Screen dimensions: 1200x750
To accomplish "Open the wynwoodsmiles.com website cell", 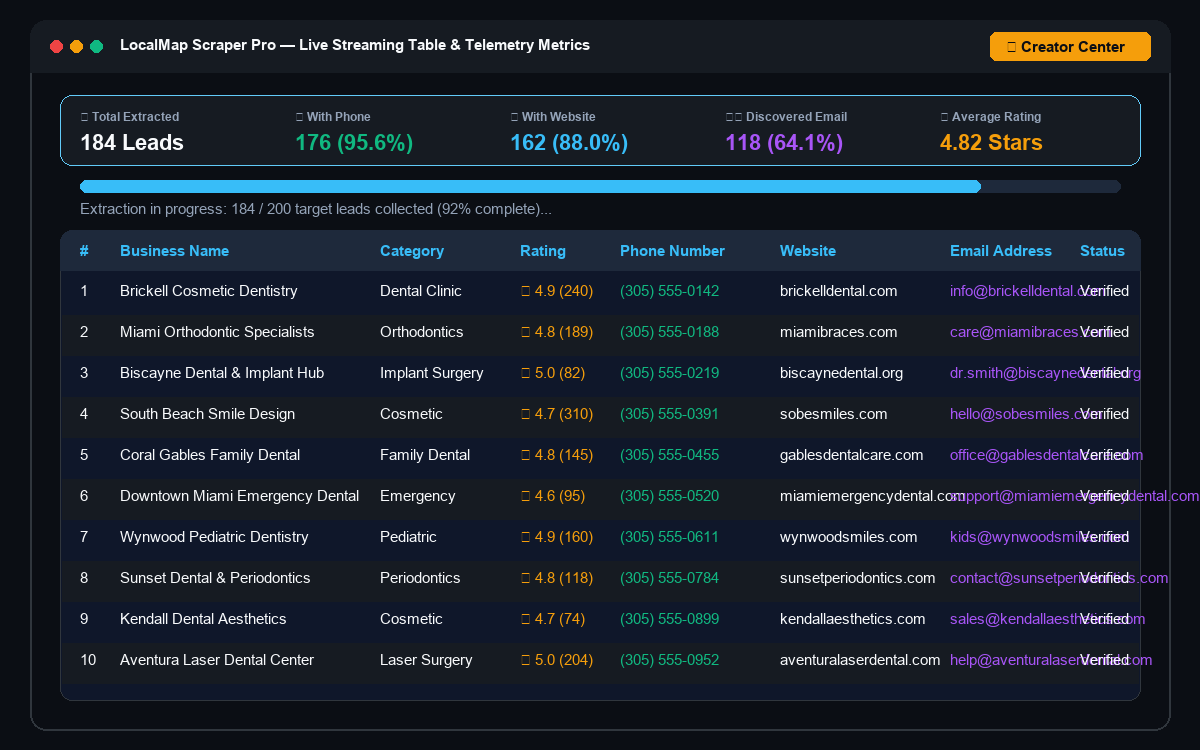I will (x=849, y=537).
